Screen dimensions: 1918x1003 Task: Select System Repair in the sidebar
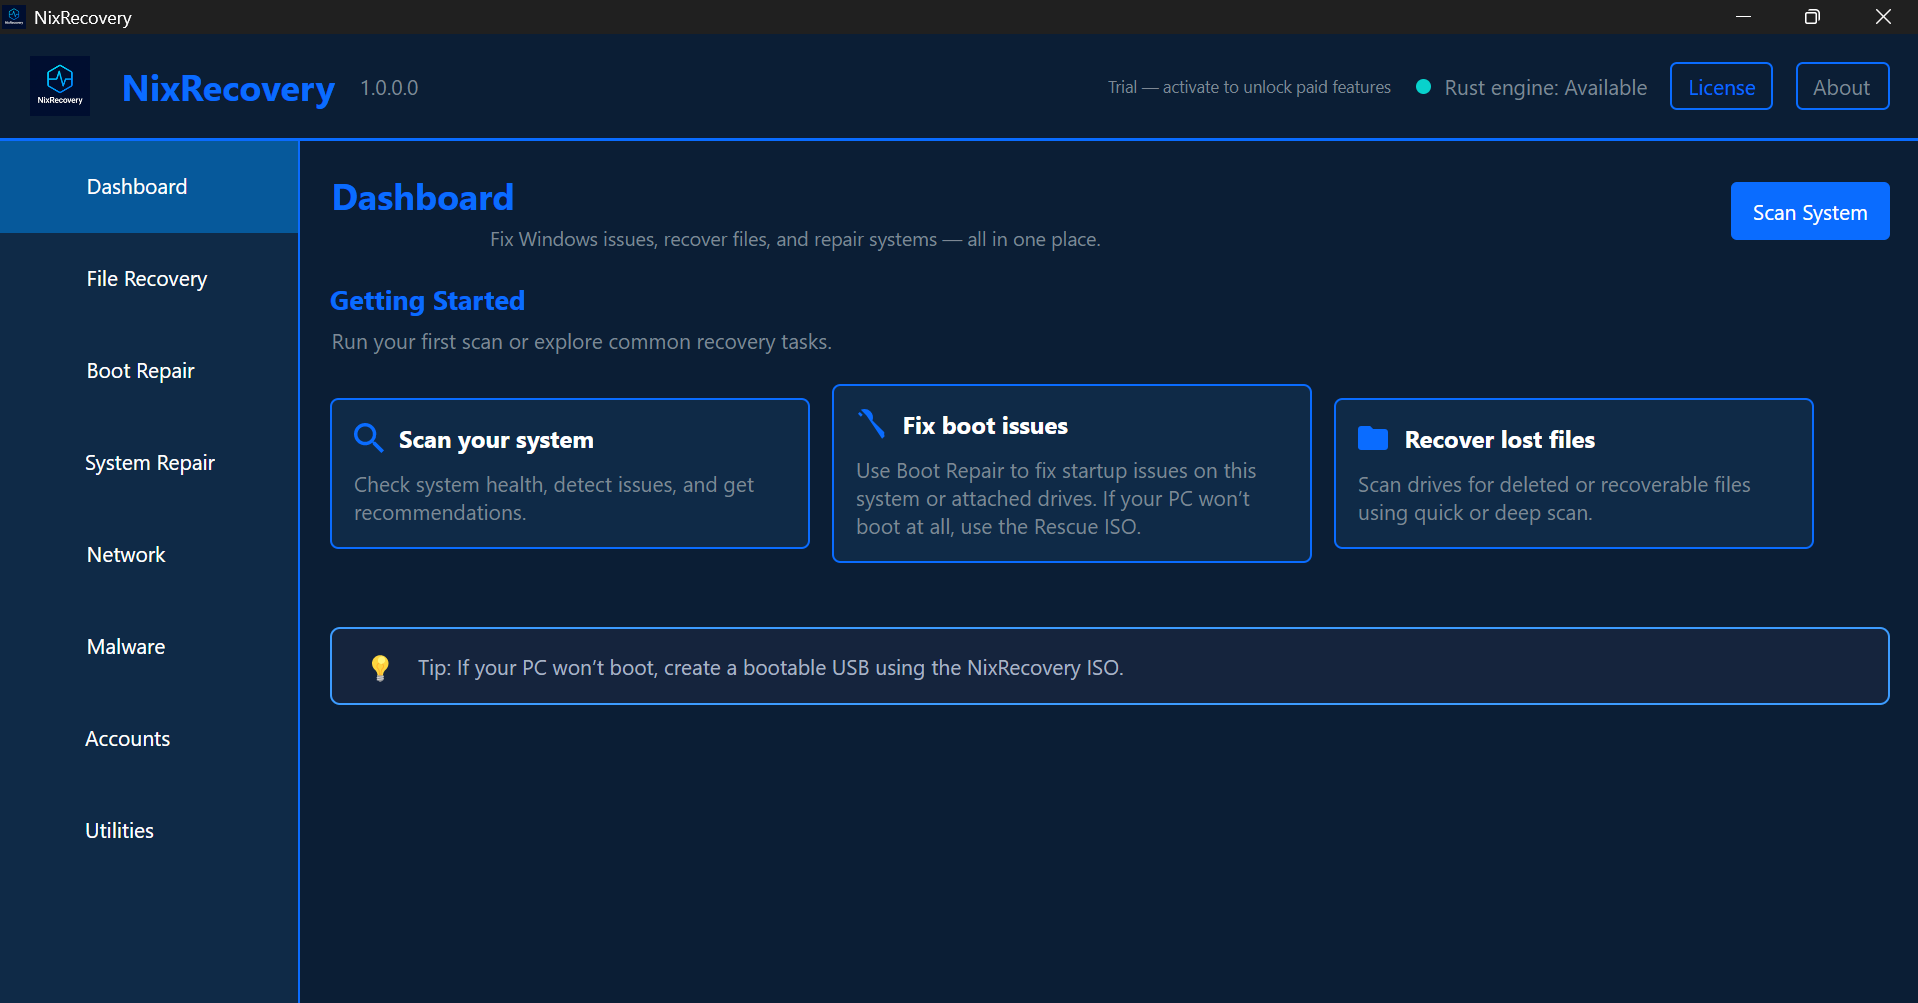click(149, 463)
